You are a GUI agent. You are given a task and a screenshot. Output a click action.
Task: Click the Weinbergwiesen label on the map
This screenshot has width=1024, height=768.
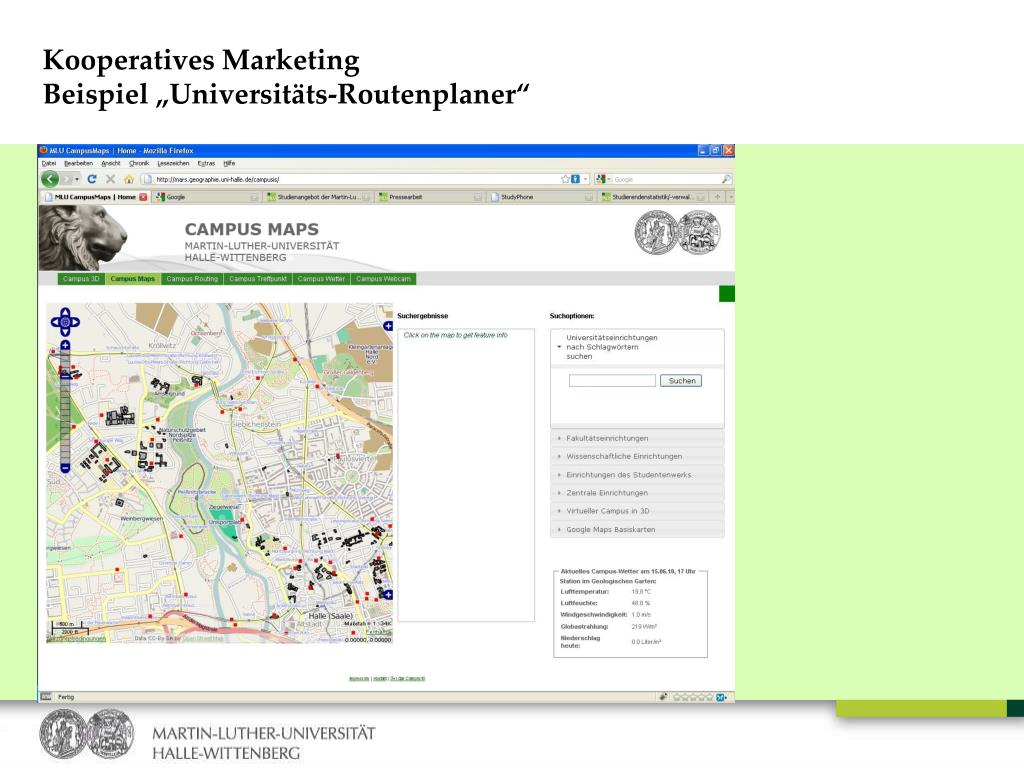tap(142, 519)
